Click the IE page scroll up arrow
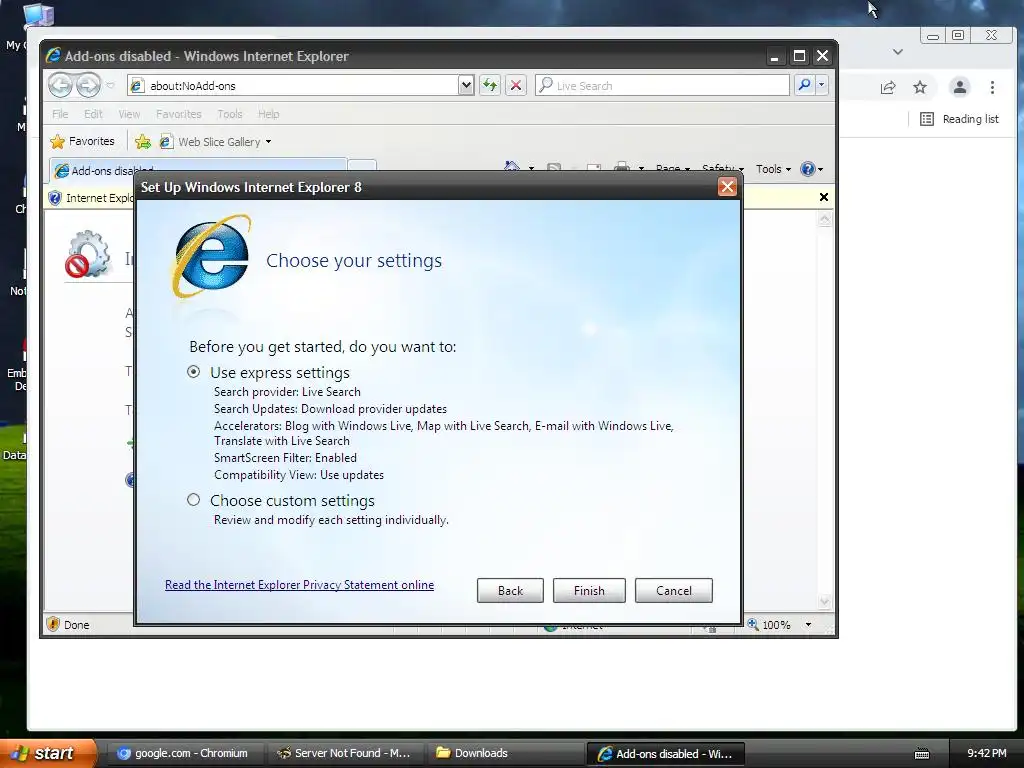This screenshot has width=1024, height=768. tap(824, 219)
